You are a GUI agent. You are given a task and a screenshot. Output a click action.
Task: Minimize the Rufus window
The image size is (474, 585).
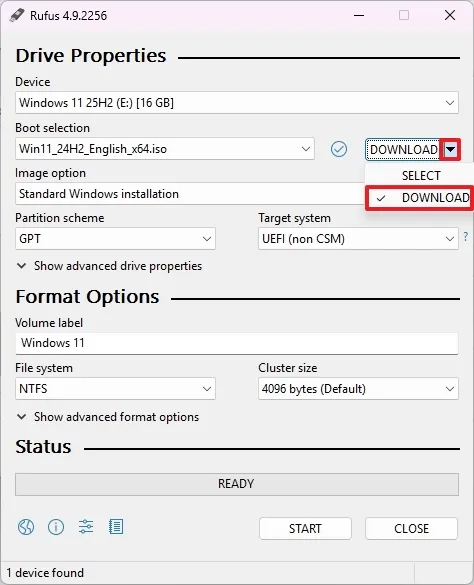(x=359, y=15)
